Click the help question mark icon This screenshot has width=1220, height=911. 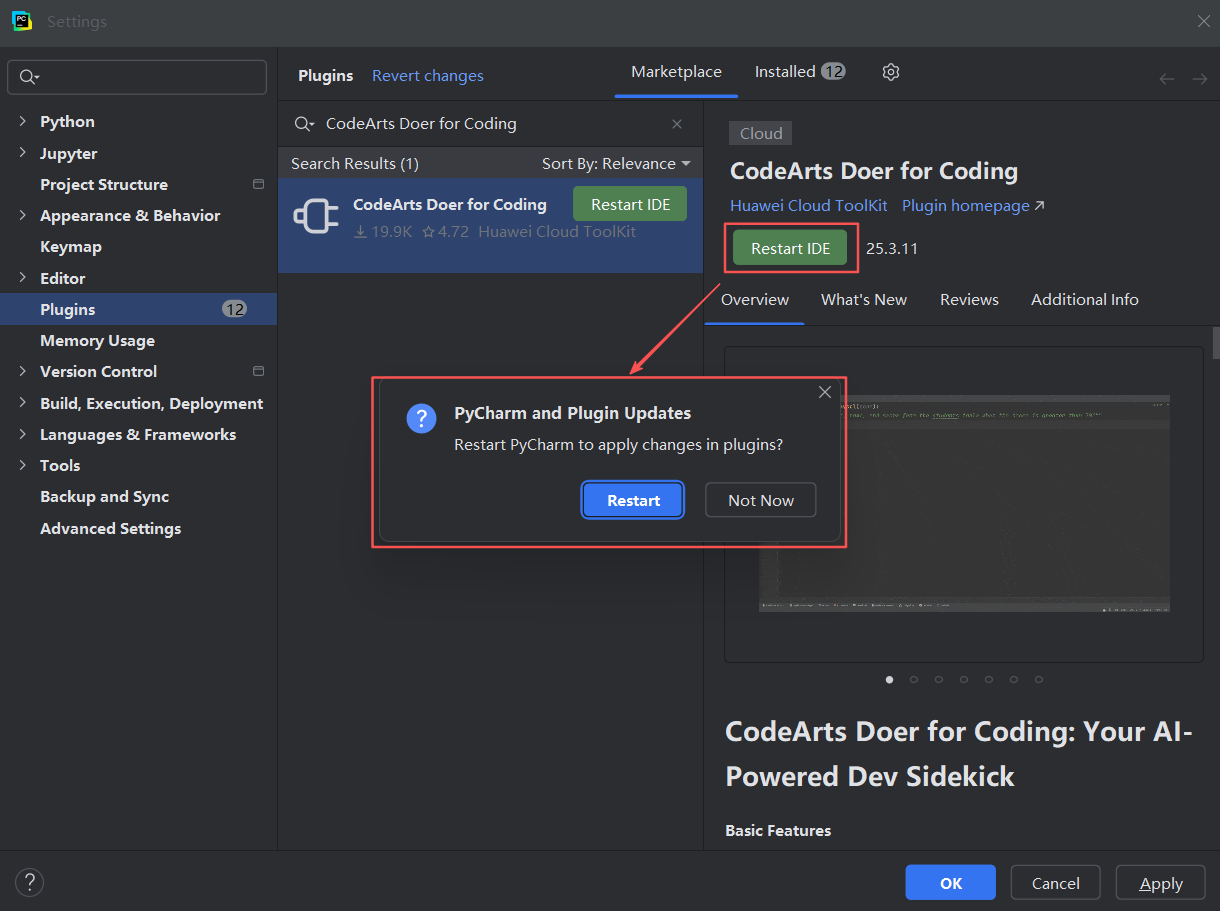[x=30, y=882]
